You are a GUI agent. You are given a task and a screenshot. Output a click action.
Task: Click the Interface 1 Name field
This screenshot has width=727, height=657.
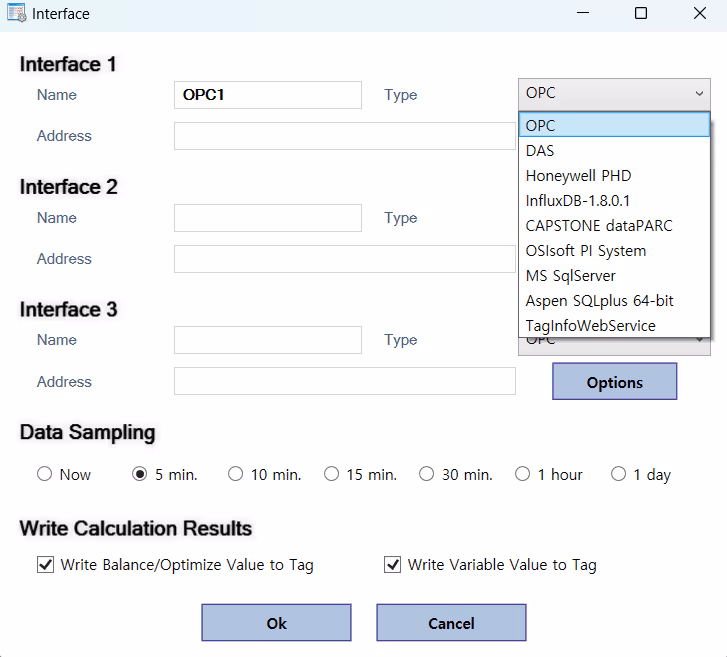click(268, 95)
